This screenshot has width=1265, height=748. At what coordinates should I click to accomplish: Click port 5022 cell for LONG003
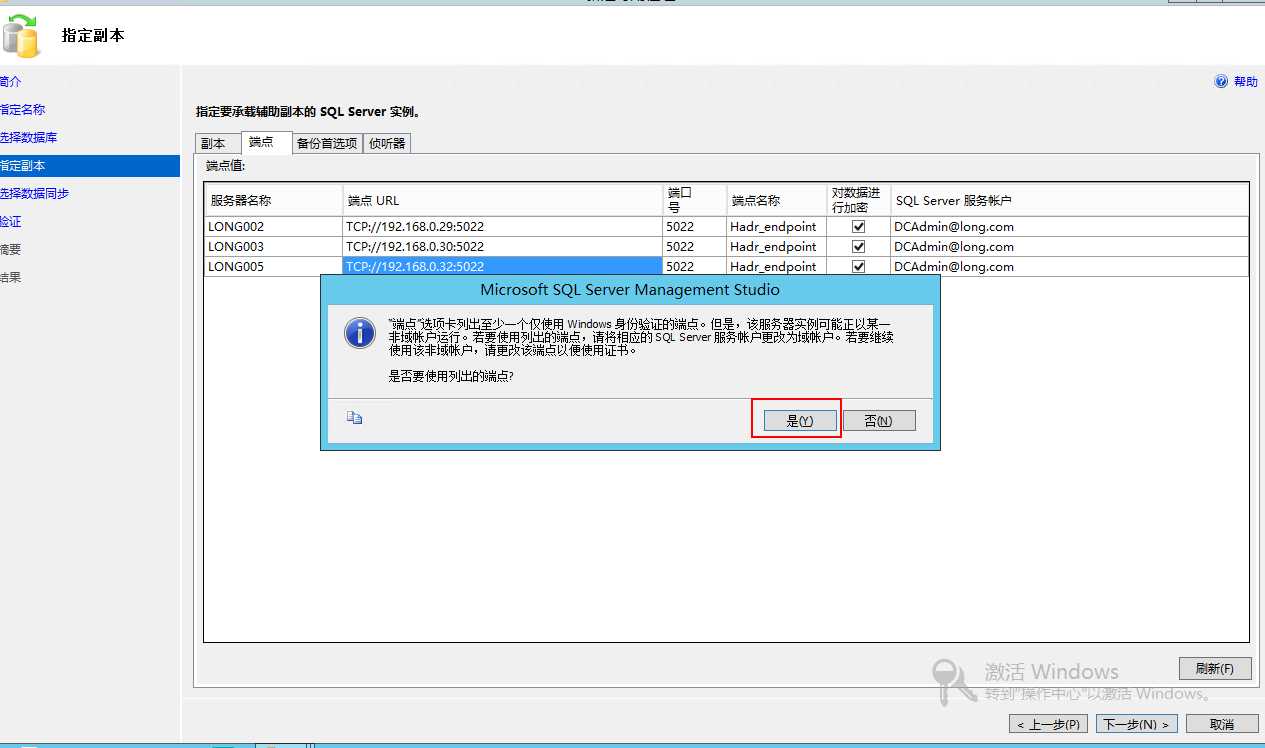(x=695, y=247)
